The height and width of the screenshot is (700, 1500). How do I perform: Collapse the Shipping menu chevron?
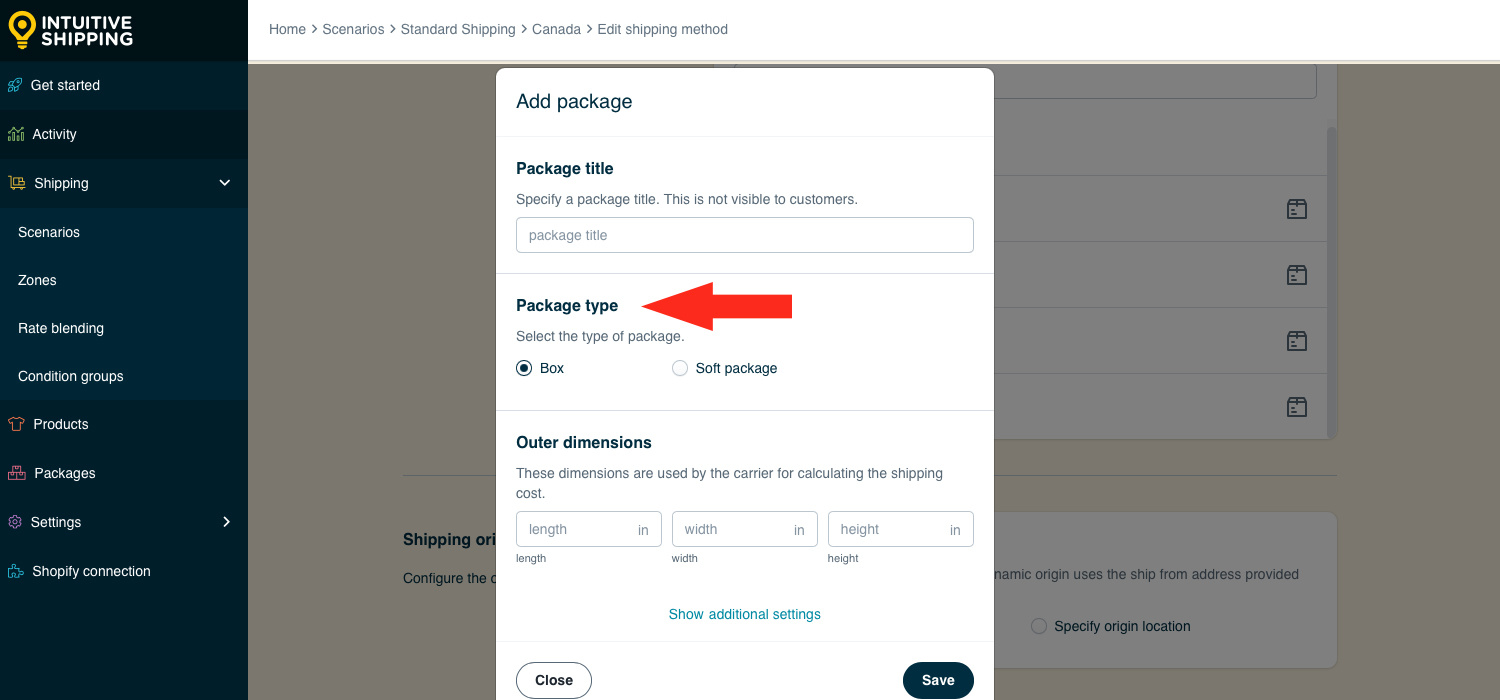pos(225,183)
